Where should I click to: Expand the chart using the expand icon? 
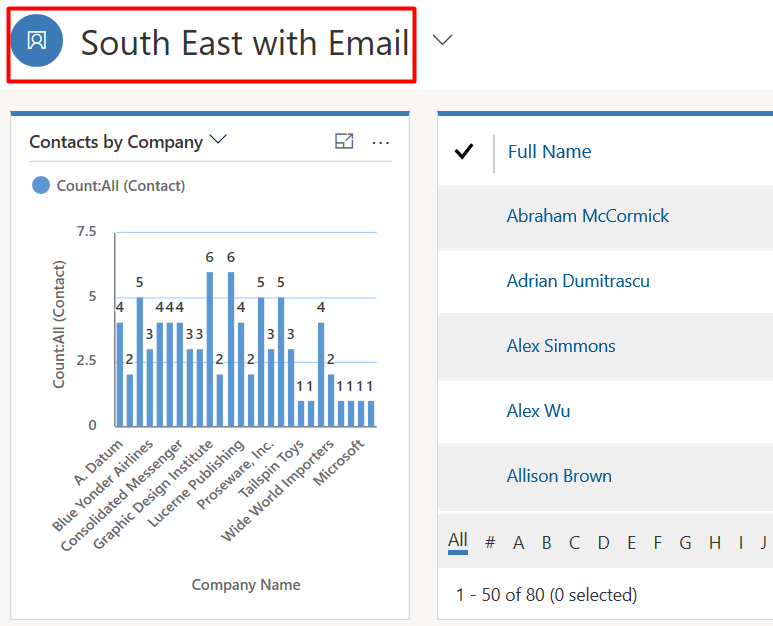point(344,142)
